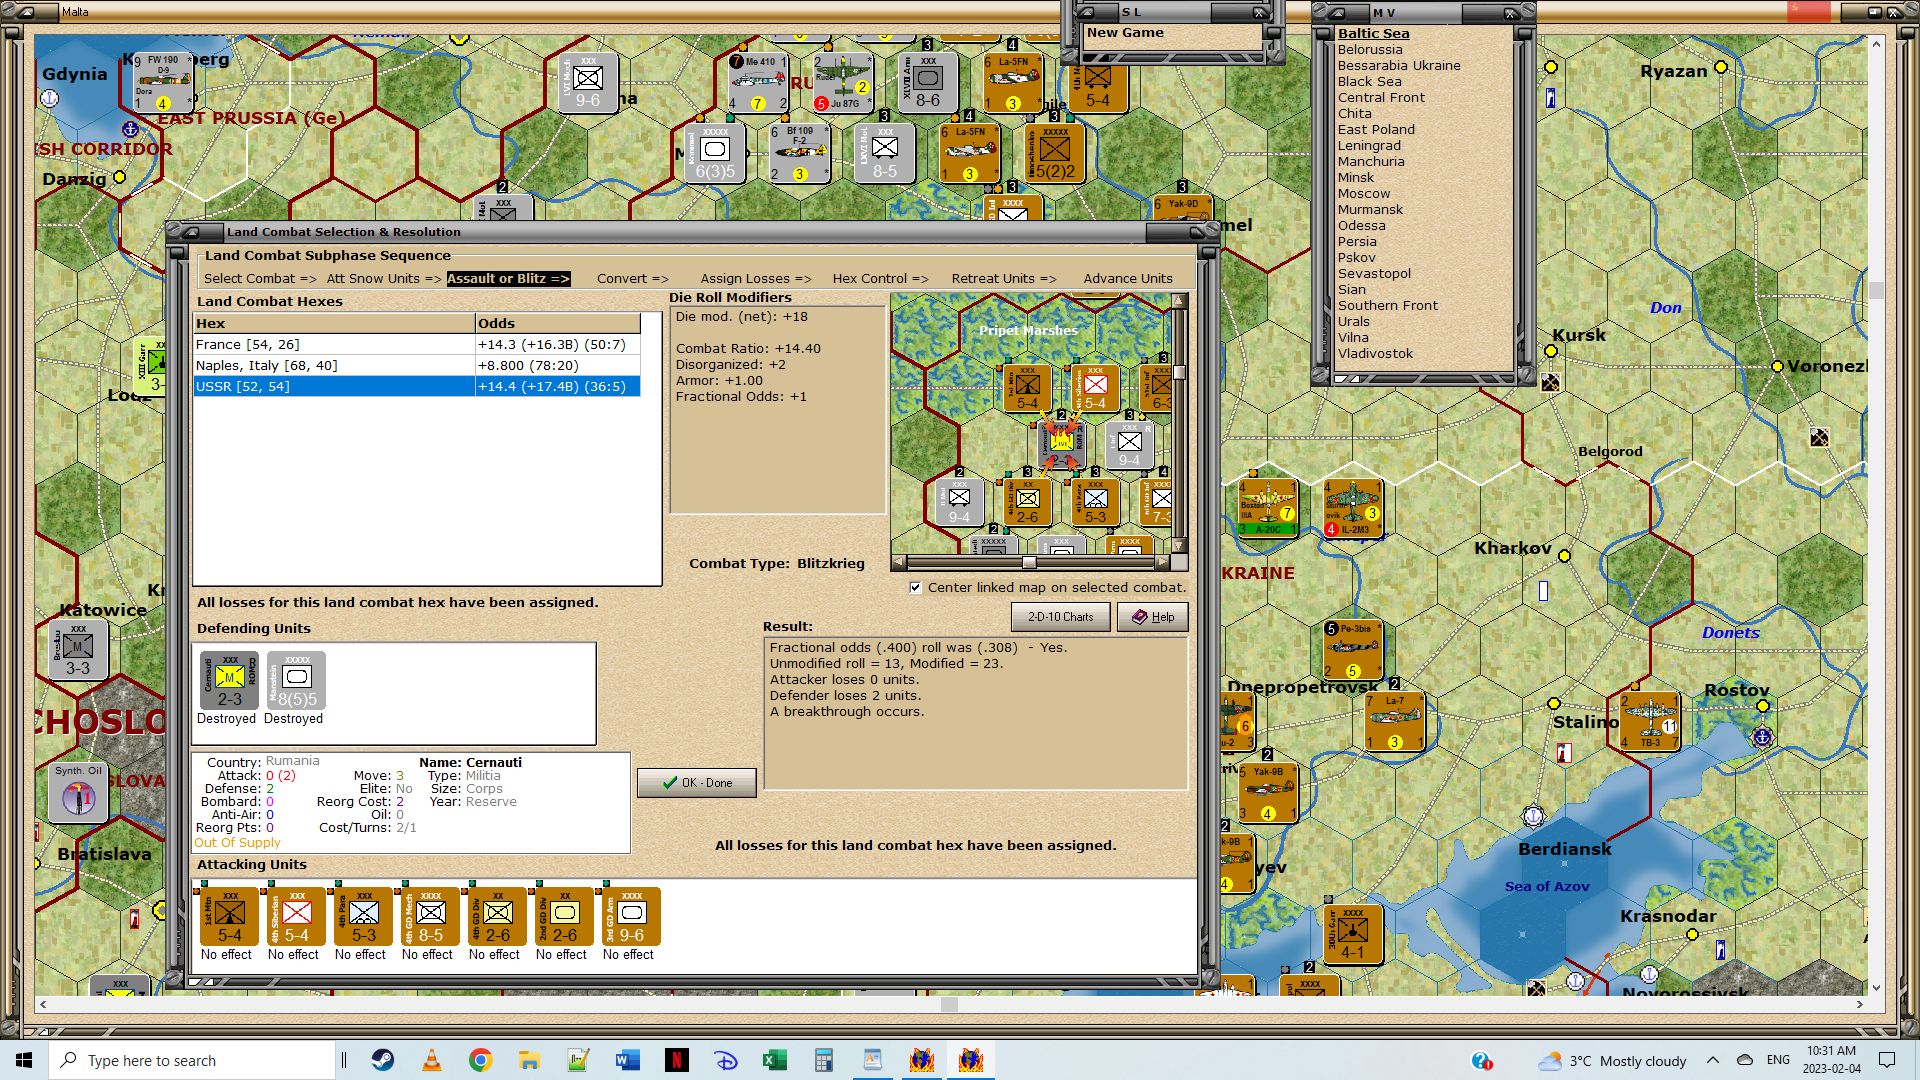Click the Synth. Oil counter on map
Image resolution: width=1920 pixels, height=1080 pixels.
pyautogui.click(x=78, y=793)
